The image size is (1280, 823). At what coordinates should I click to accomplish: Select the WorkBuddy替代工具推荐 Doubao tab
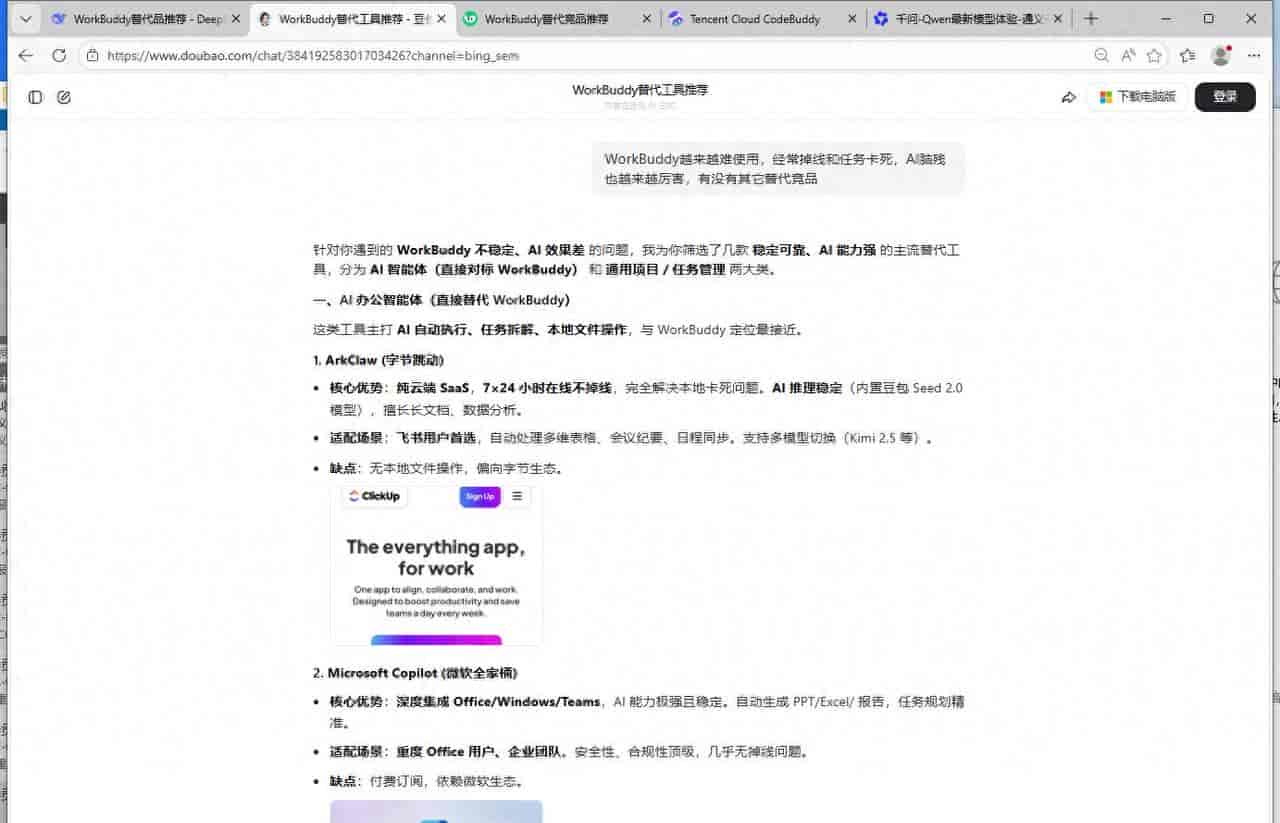click(x=351, y=19)
